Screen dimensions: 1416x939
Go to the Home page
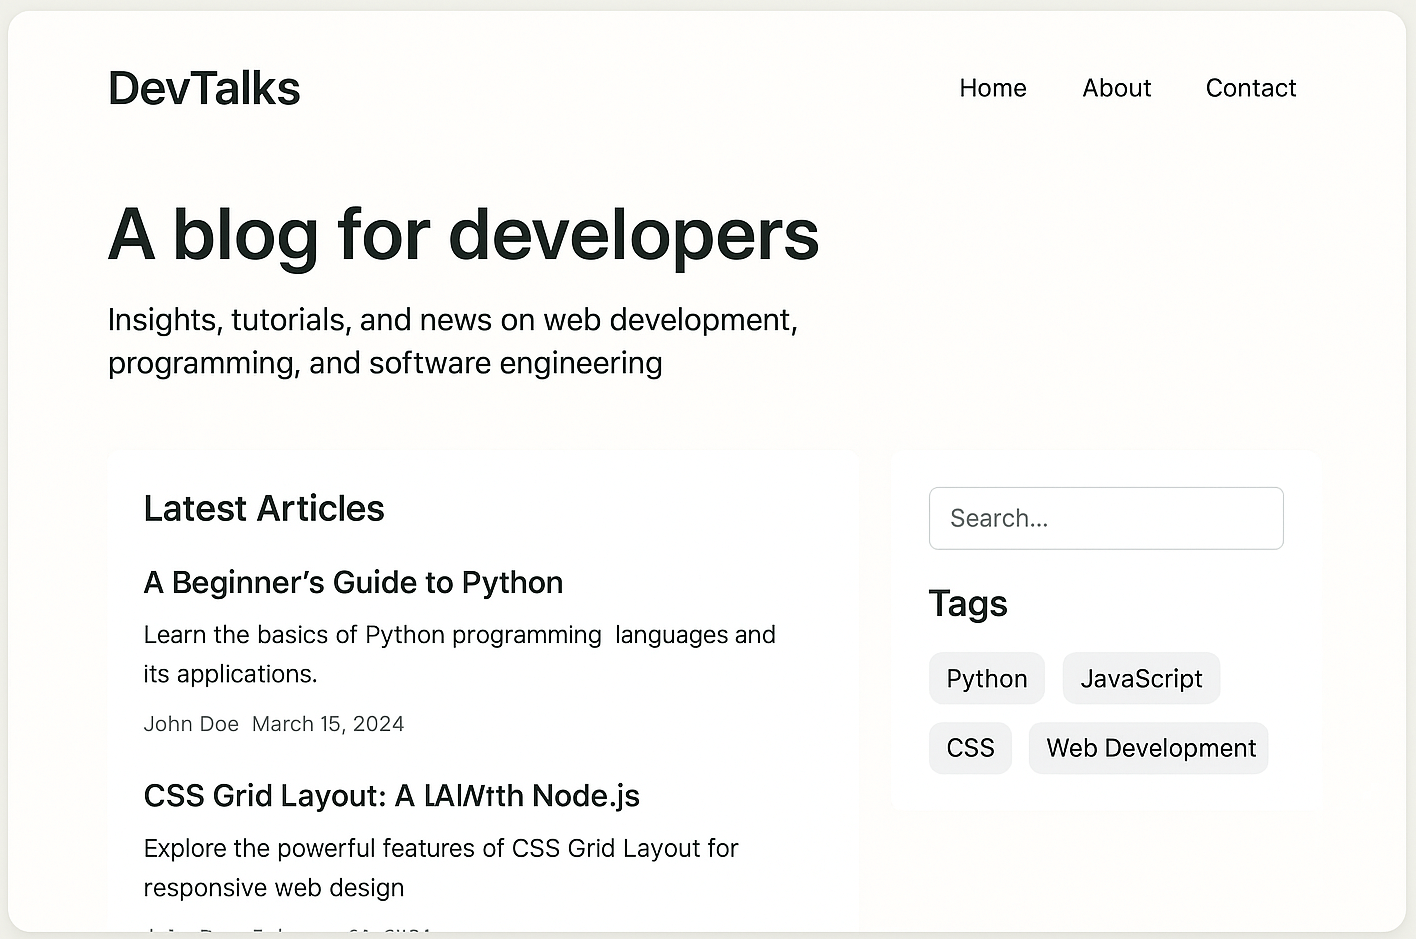point(992,88)
